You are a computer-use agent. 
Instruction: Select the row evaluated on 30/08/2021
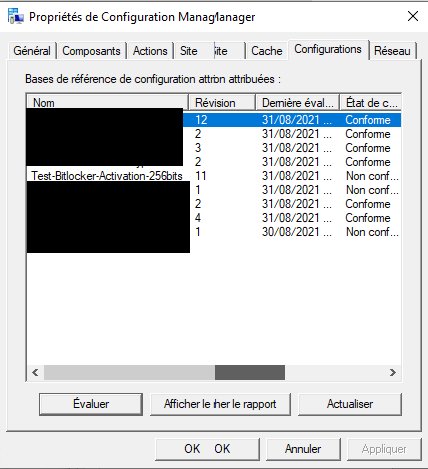tap(214, 232)
